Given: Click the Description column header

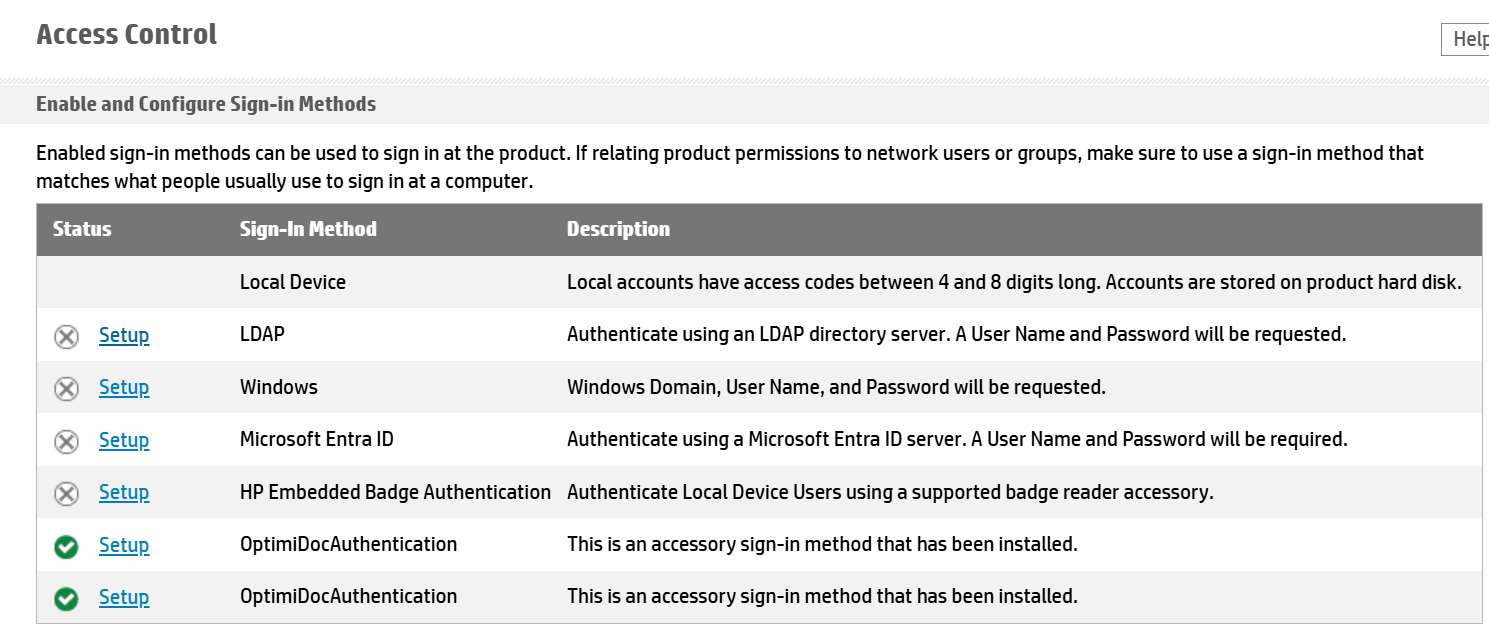Looking at the screenshot, I should [x=618, y=229].
